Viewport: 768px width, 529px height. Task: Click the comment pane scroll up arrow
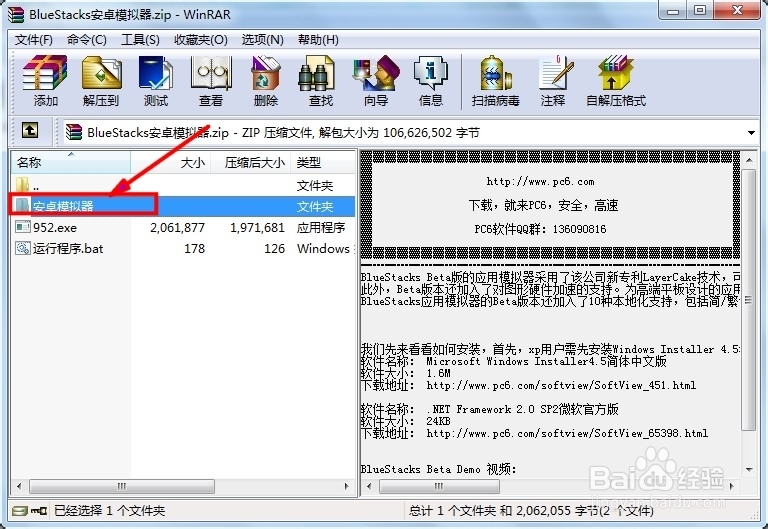pyautogui.click(x=748, y=160)
